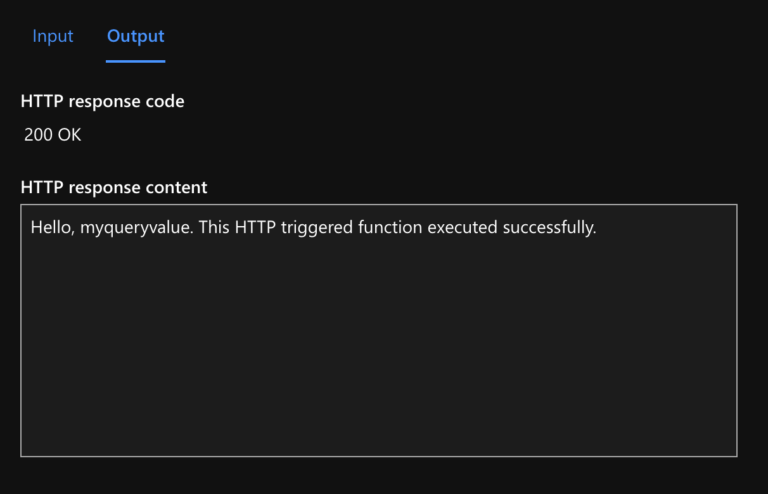Click the HTTP response content label
The image size is (768, 494).
(x=114, y=187)
